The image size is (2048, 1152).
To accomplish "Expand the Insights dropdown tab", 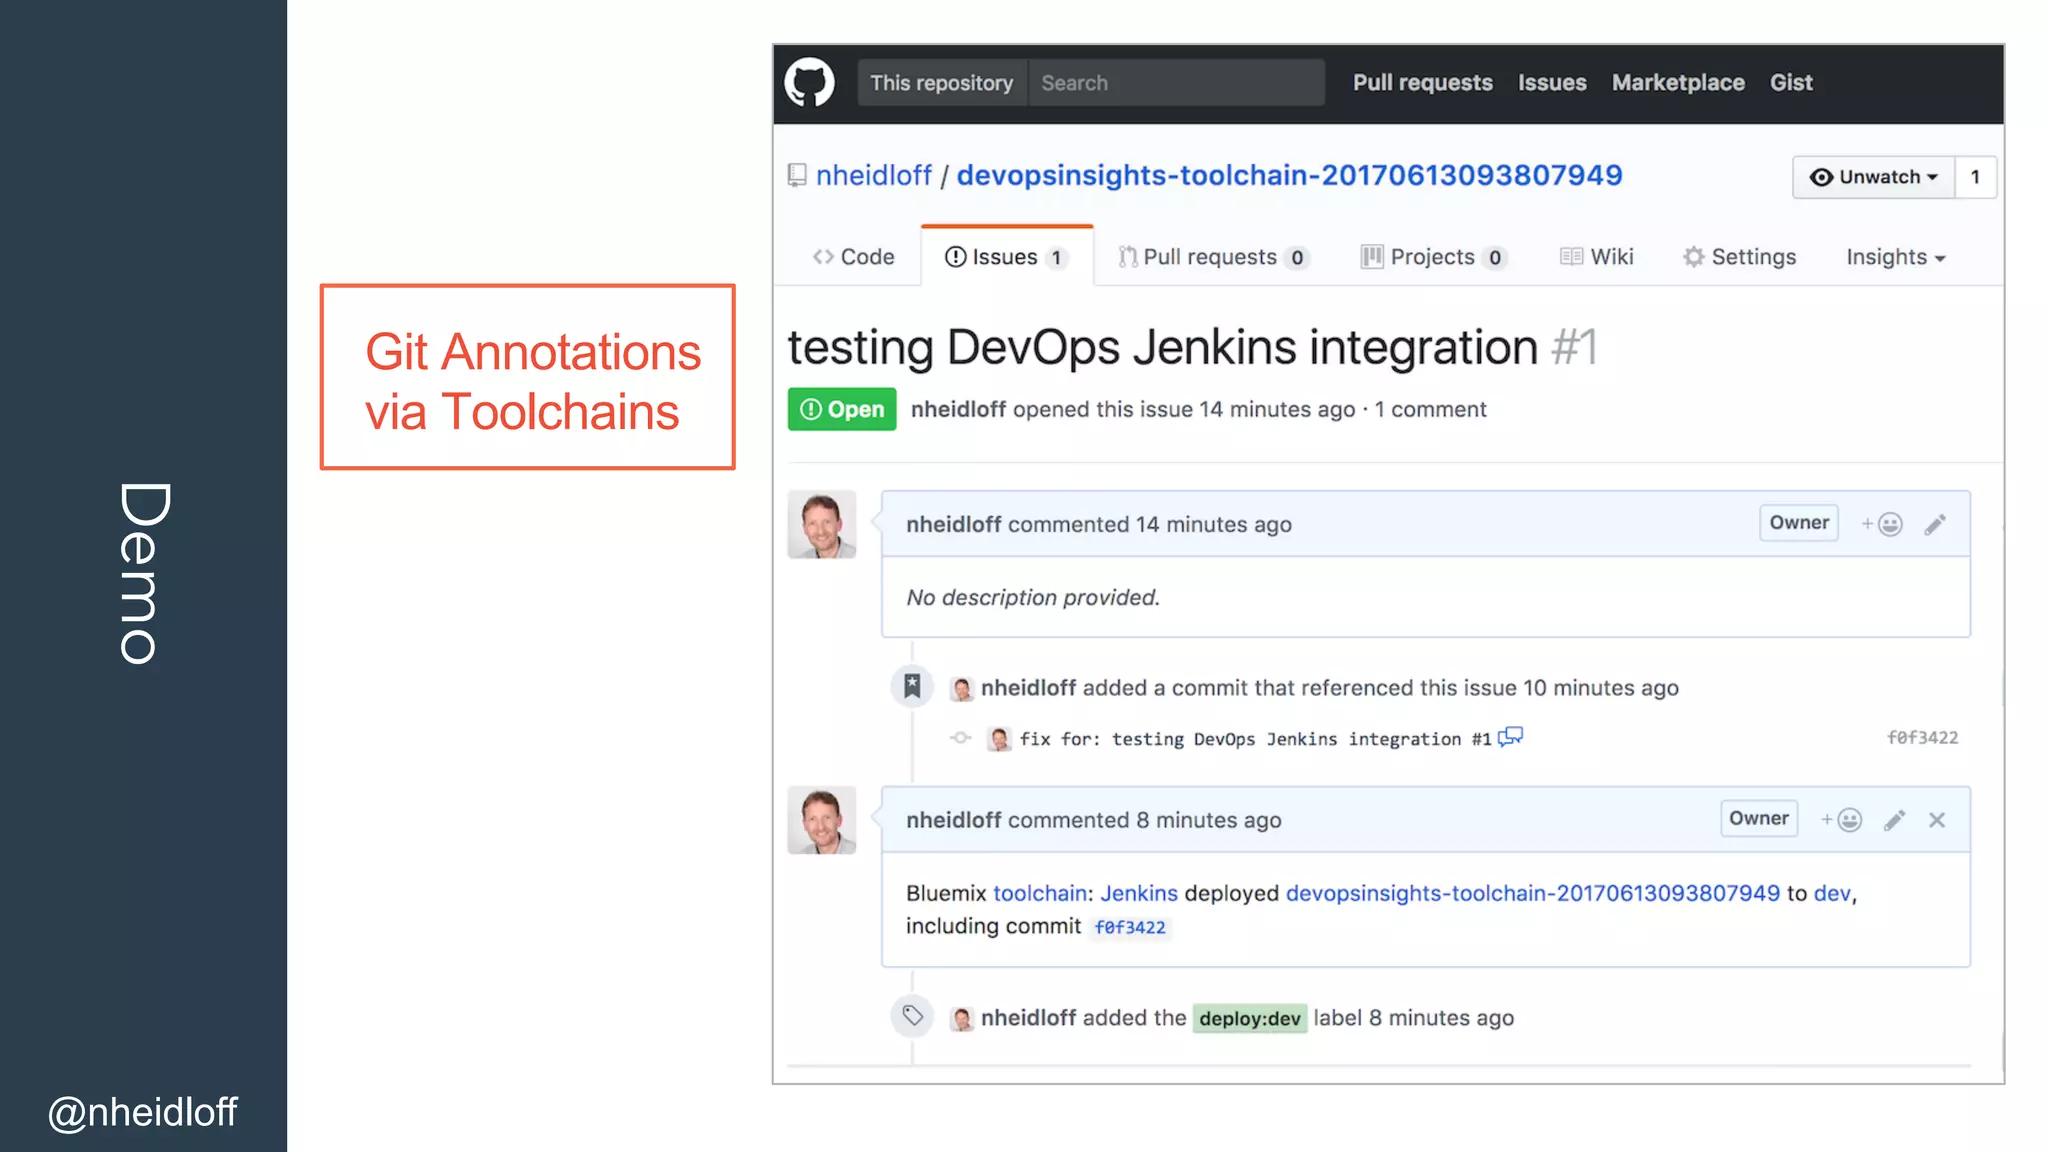I will (1895, 257).
